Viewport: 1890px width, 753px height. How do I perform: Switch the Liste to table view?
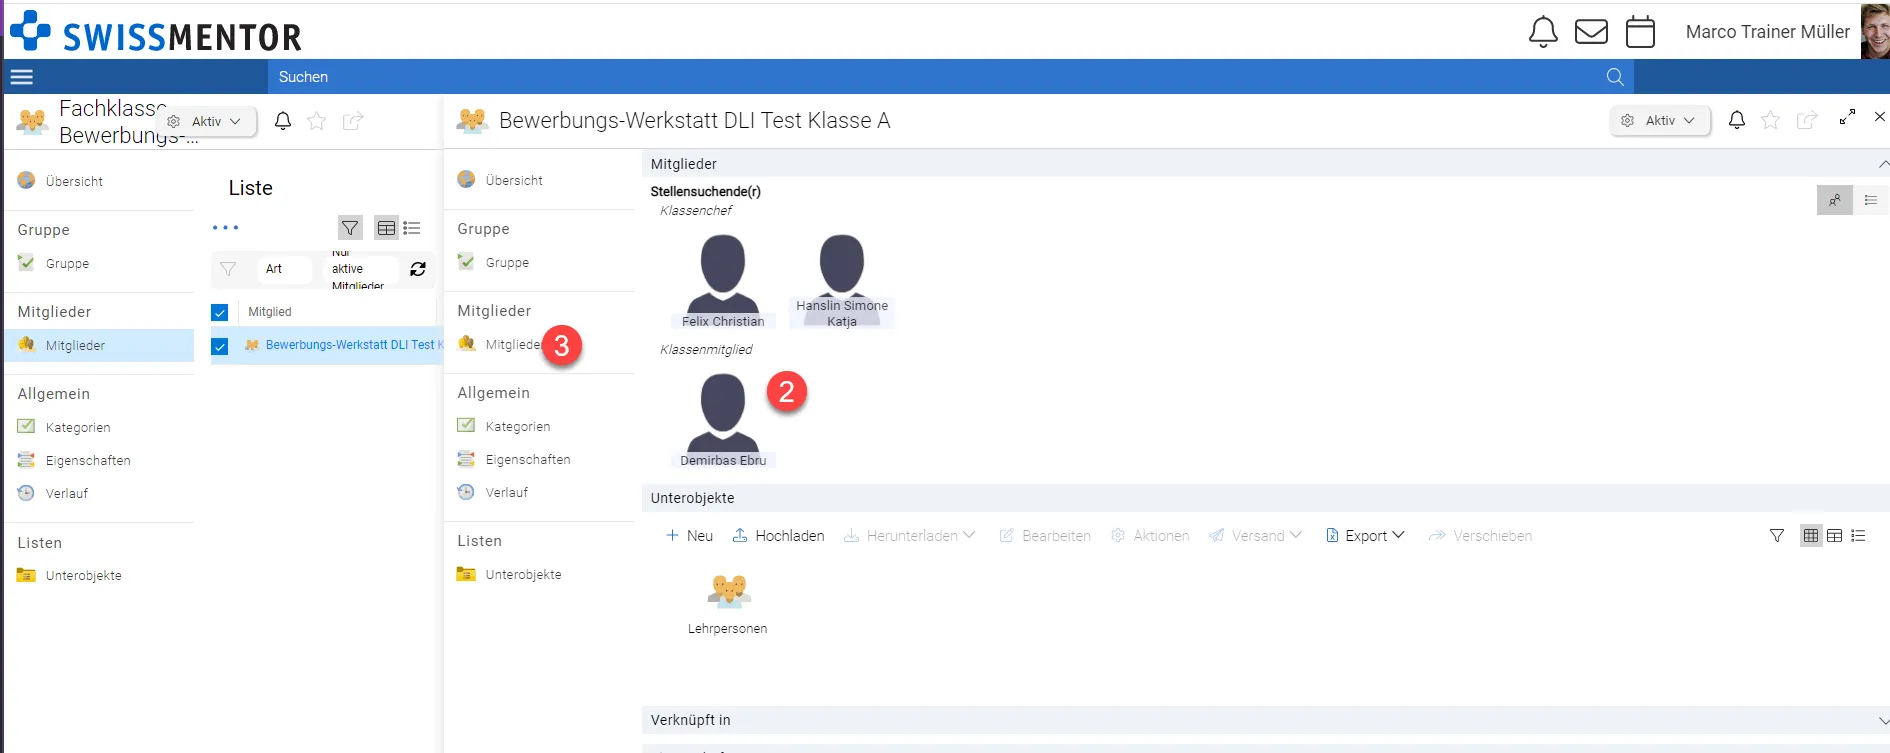pyautogui.click(x=386, y=228)
